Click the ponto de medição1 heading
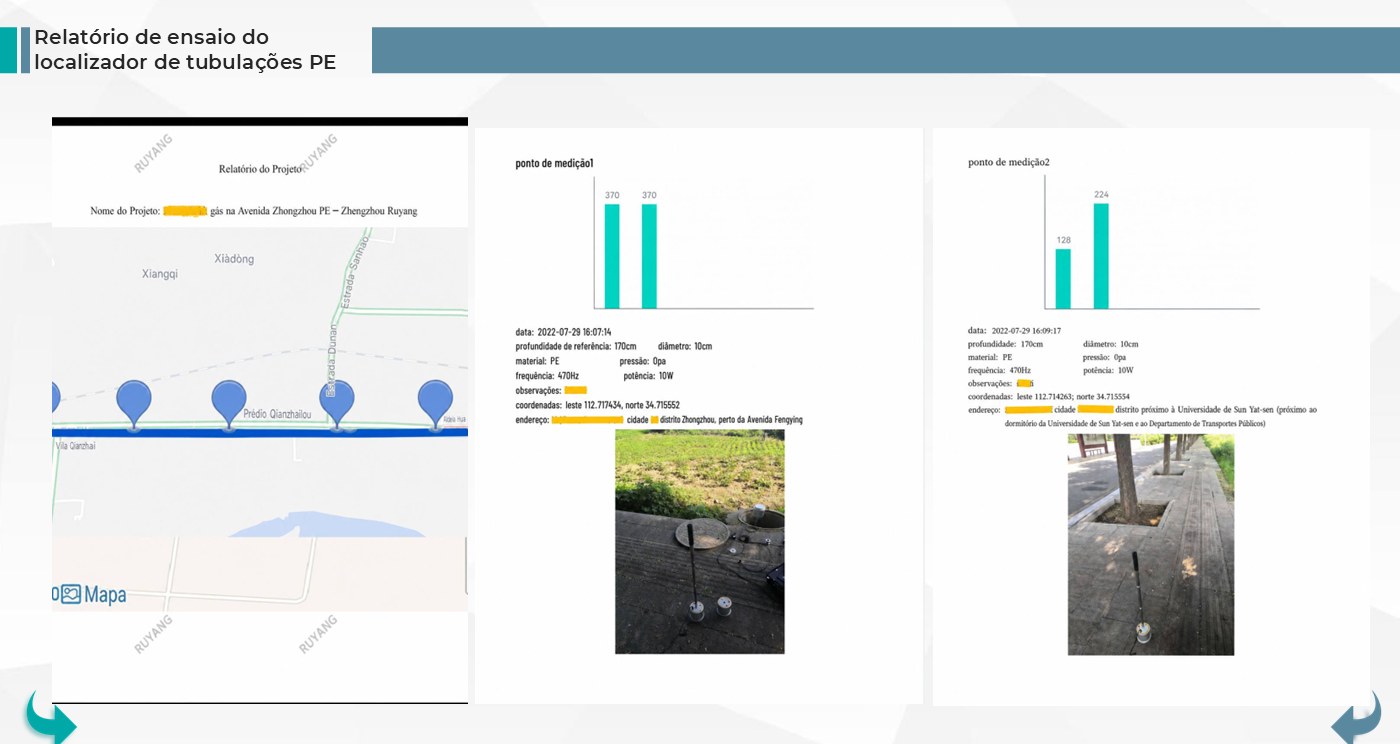The width and height of the screenshot is (1400, 744). click(x=555, y=163)
